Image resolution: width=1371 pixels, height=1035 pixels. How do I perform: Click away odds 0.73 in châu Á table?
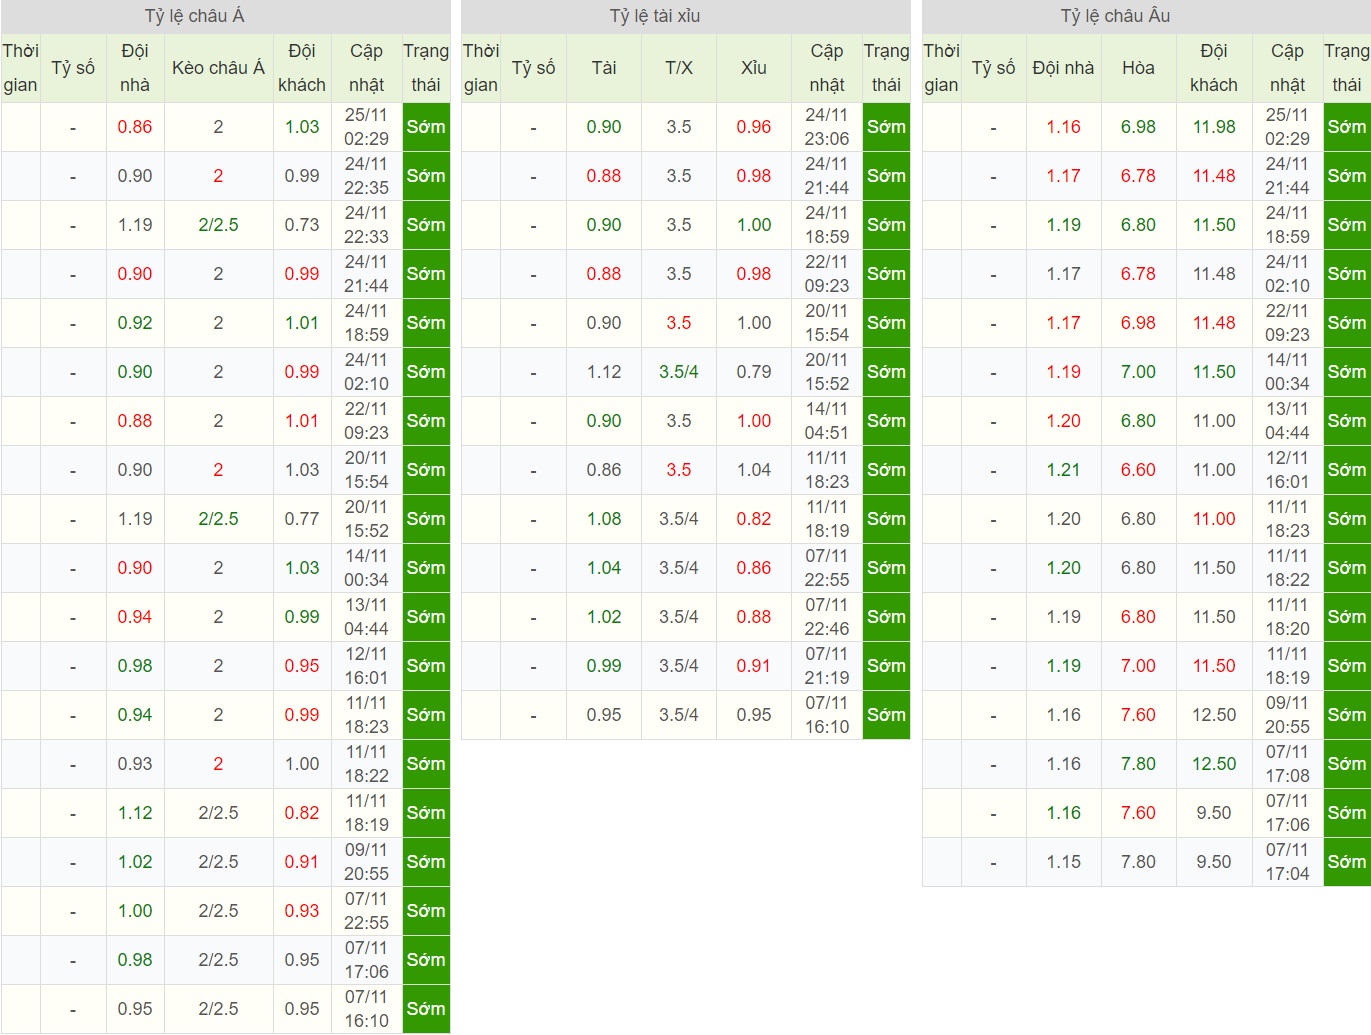302,225
